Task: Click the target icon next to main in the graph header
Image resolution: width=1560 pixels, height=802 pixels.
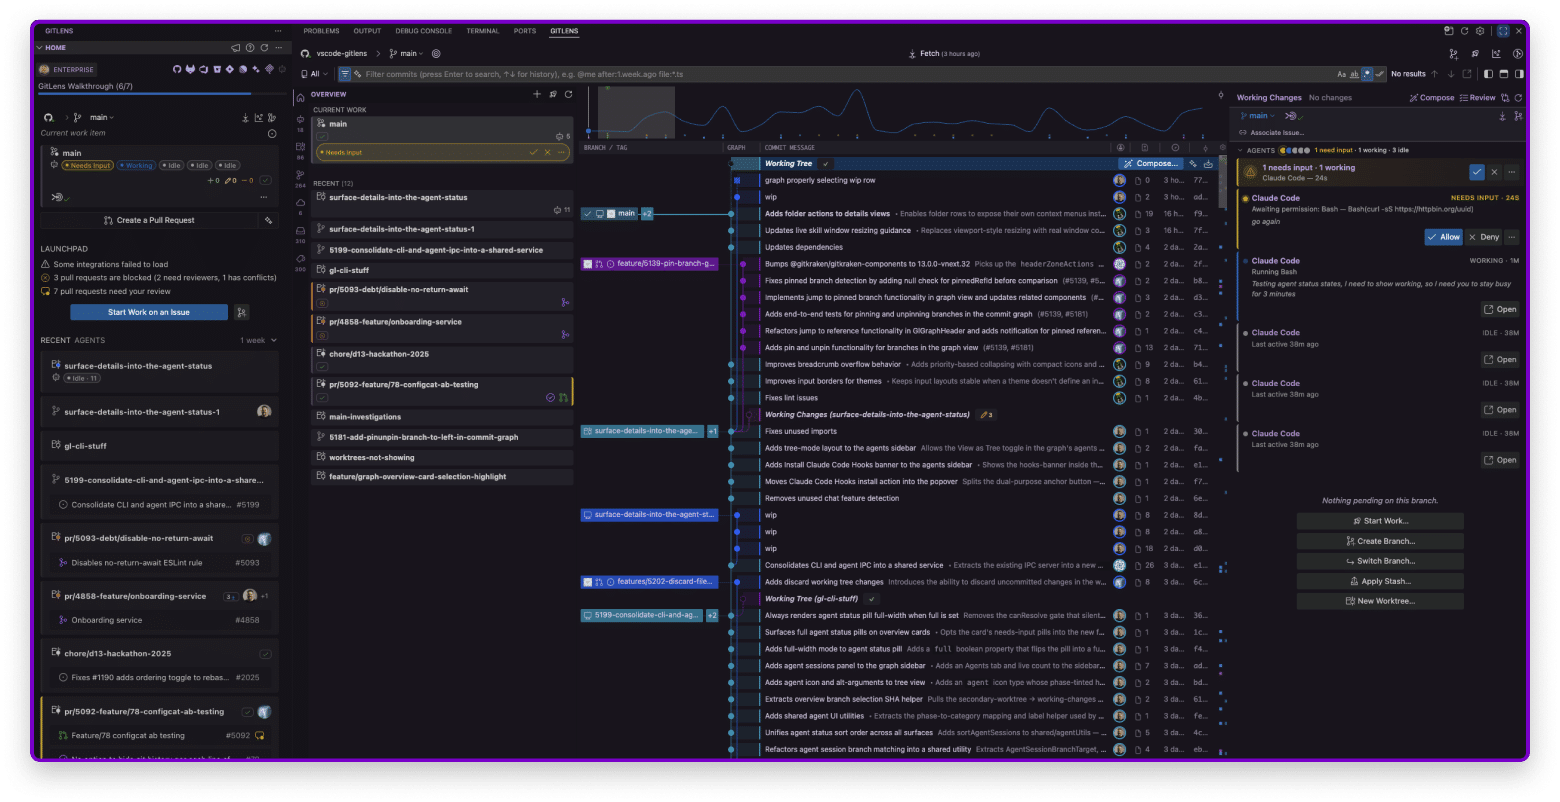Action: (x=436, y=53)
